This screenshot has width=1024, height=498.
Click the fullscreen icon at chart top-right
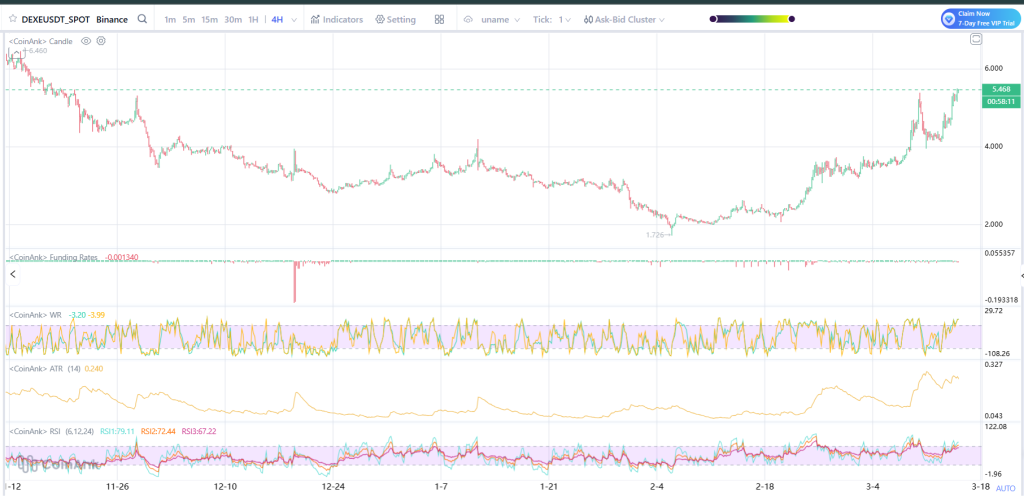coord(976,39)
